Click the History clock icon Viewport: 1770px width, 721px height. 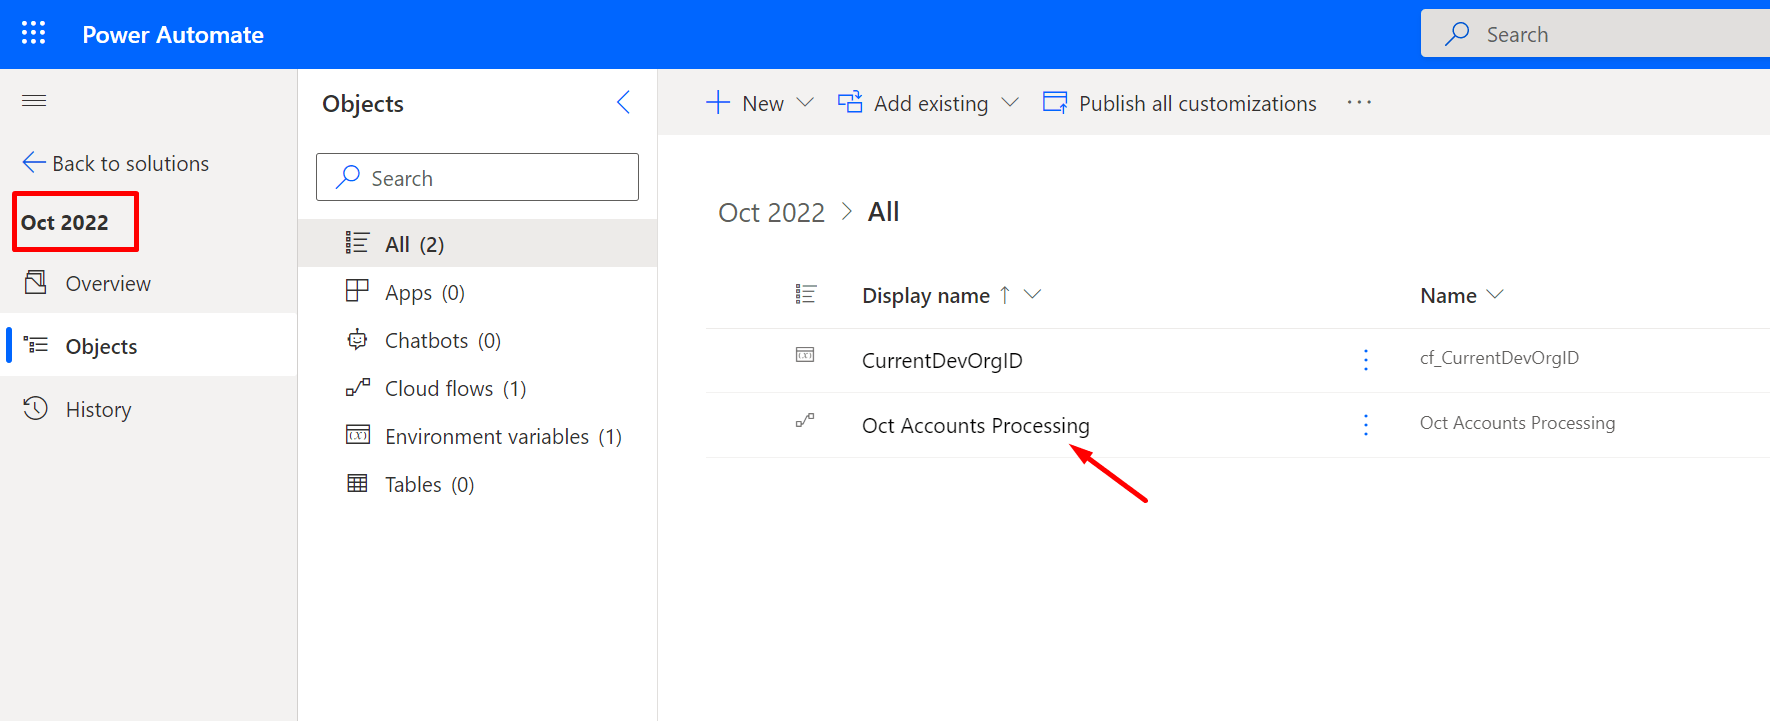click(36, 408)
